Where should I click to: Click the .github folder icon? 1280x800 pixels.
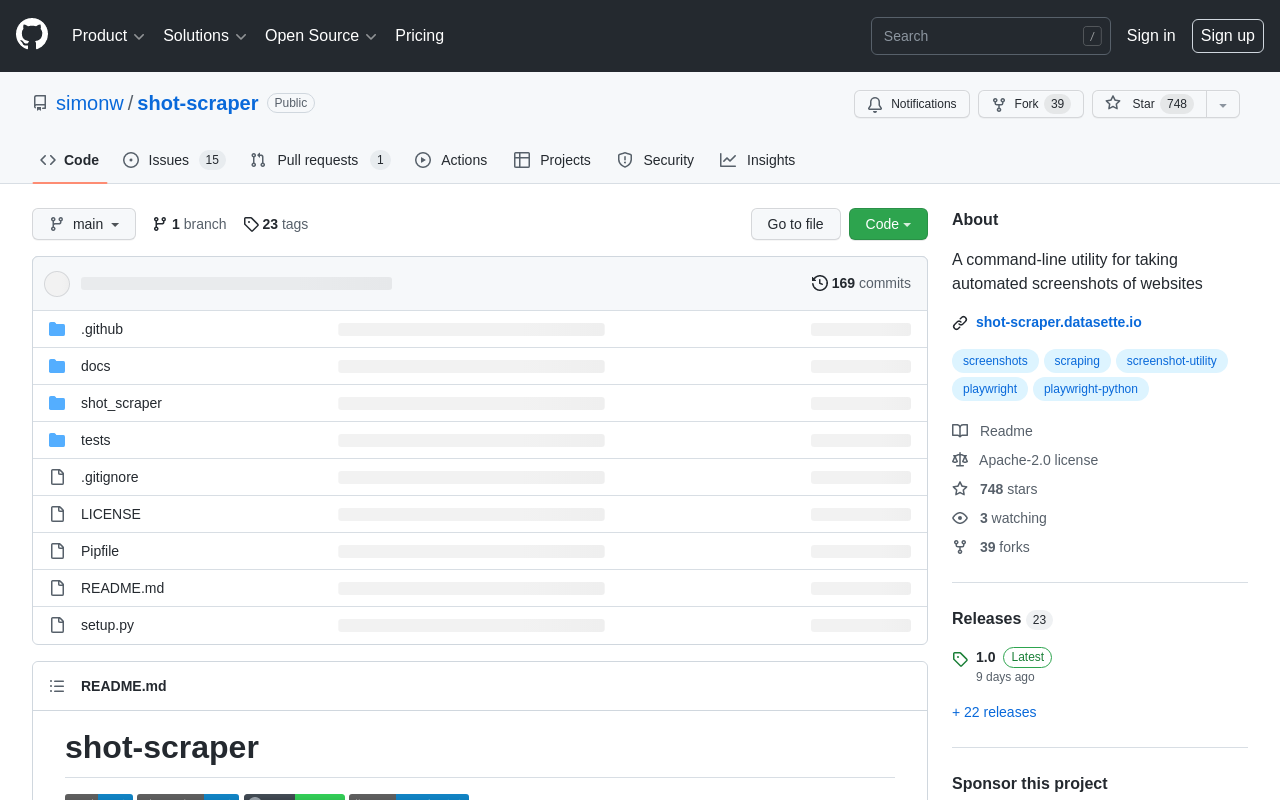[x=57, y=329]
